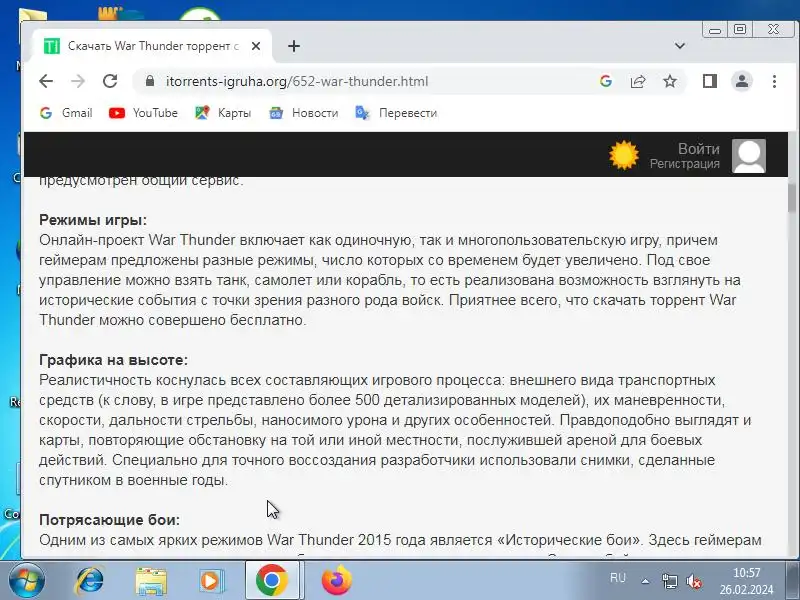Image resolution: width=800 pixels, height=600 pixels.
Task: Click the Chrome taskbar button
Action: click(x=272, y=580)
